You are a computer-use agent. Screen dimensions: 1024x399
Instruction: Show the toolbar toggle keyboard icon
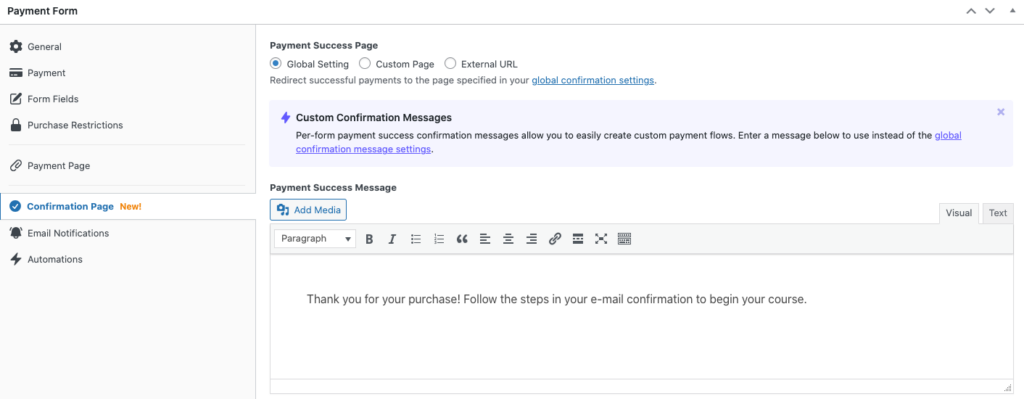click(x=624, y=239)
